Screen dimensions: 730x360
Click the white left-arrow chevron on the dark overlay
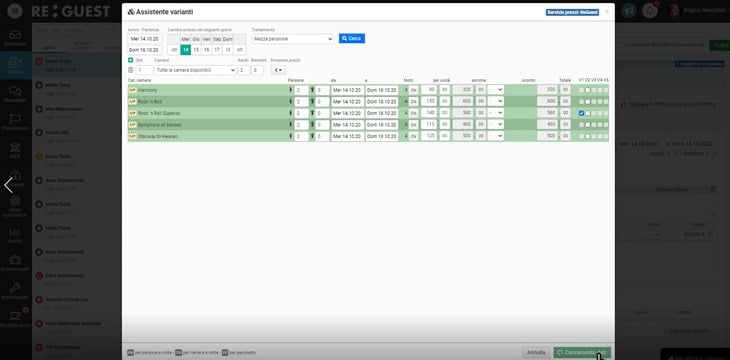(x=8, y=185)
